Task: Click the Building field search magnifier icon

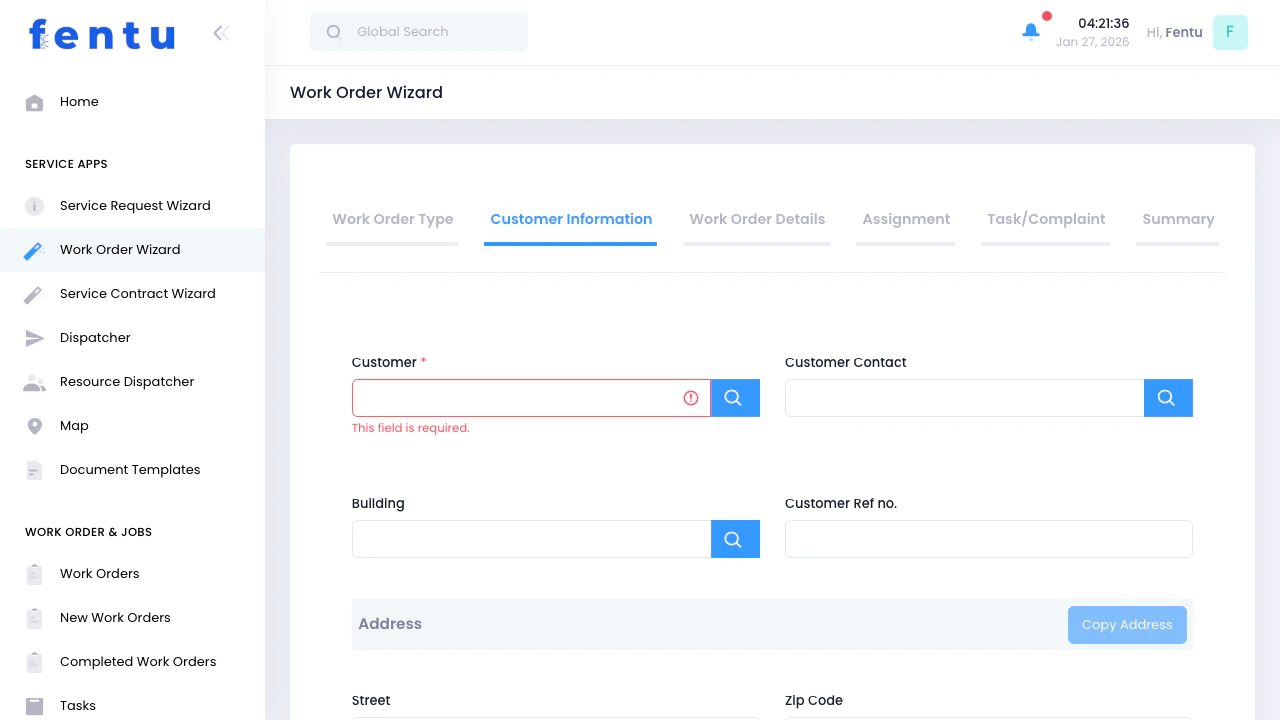Action: pos(735,538)
